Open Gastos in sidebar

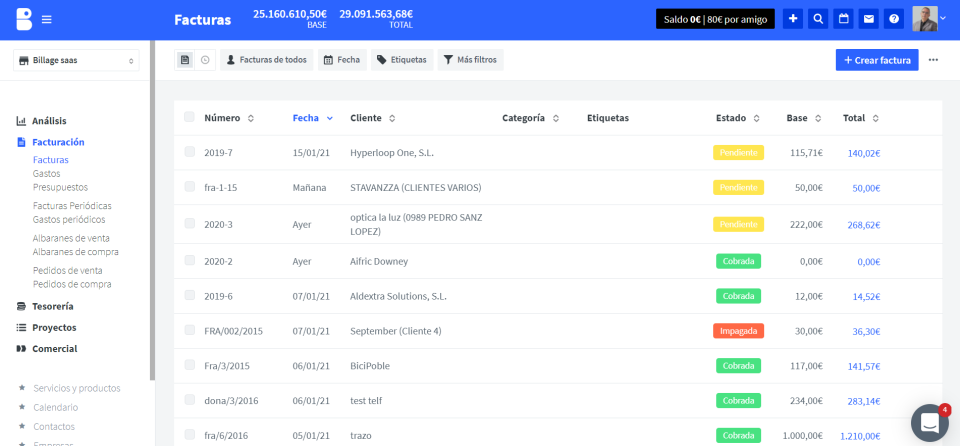(x=47, y=174)
